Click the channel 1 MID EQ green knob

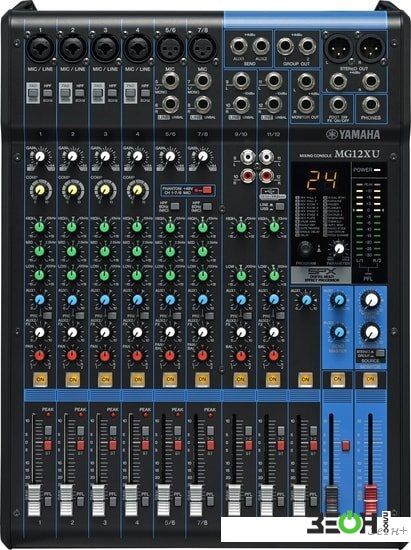pos(40,251)
